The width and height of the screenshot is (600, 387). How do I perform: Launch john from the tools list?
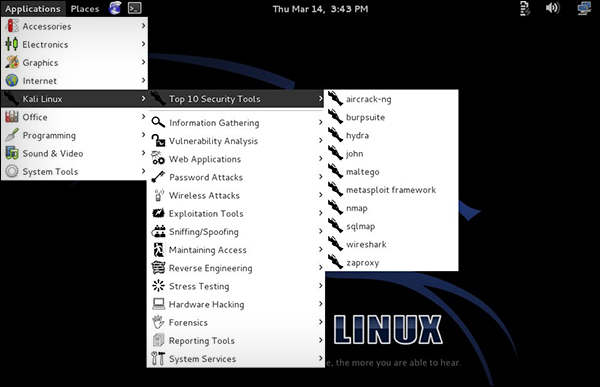click(391, 153)
